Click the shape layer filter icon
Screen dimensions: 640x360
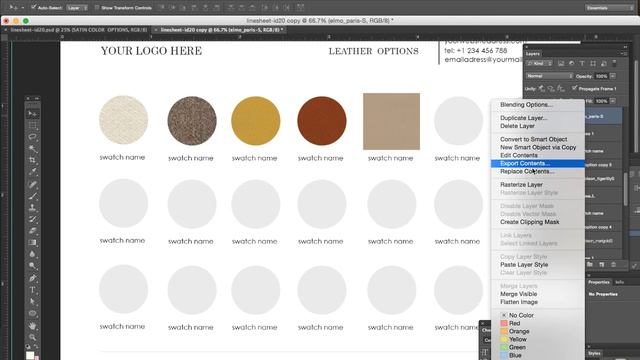pyautogui.click(x=593, y=64)
